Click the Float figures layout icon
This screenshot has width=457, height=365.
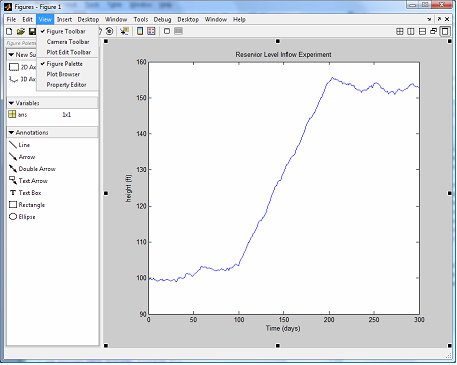(433, 31)
